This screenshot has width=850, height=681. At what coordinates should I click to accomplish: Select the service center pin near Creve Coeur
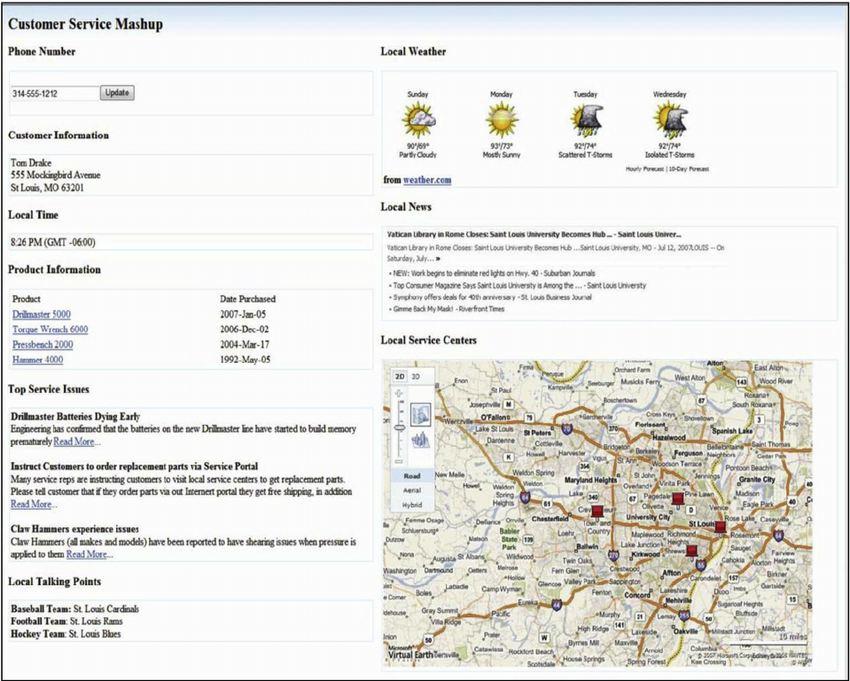pyautogui.click(x=597, y=511)
